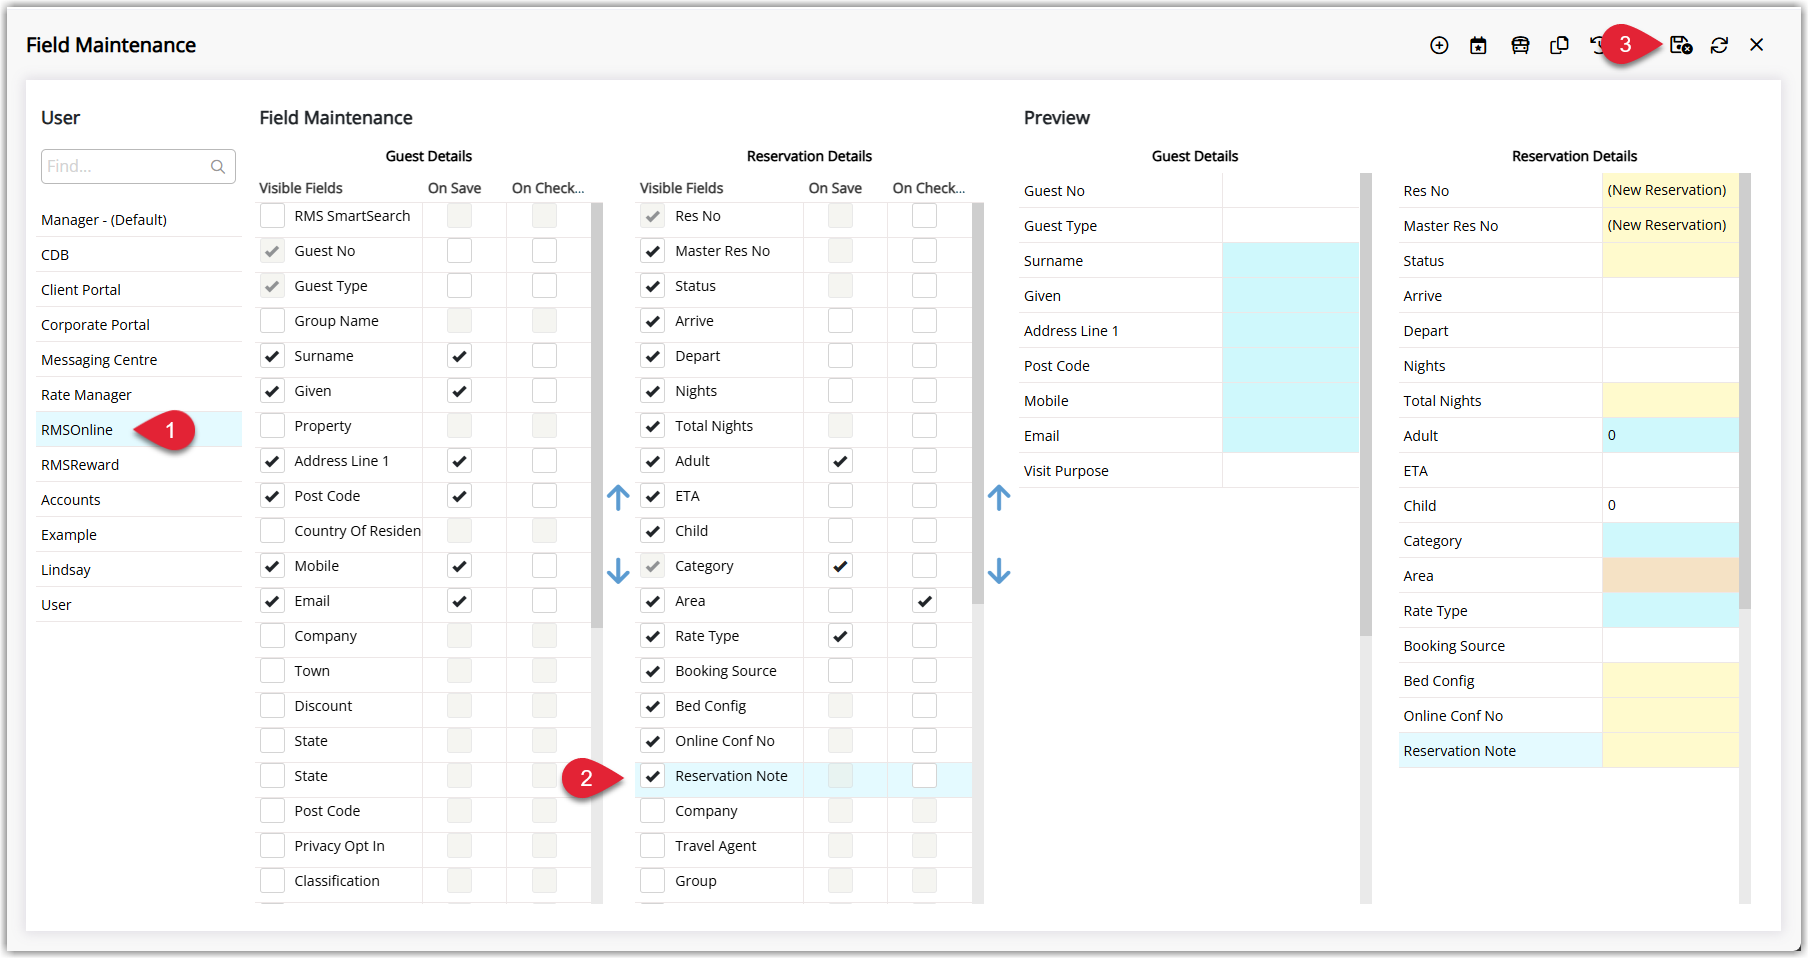Screen dimensions: 1809x959
Task: Toggle Category On Save checkbox
Action: tap(840, 566)
